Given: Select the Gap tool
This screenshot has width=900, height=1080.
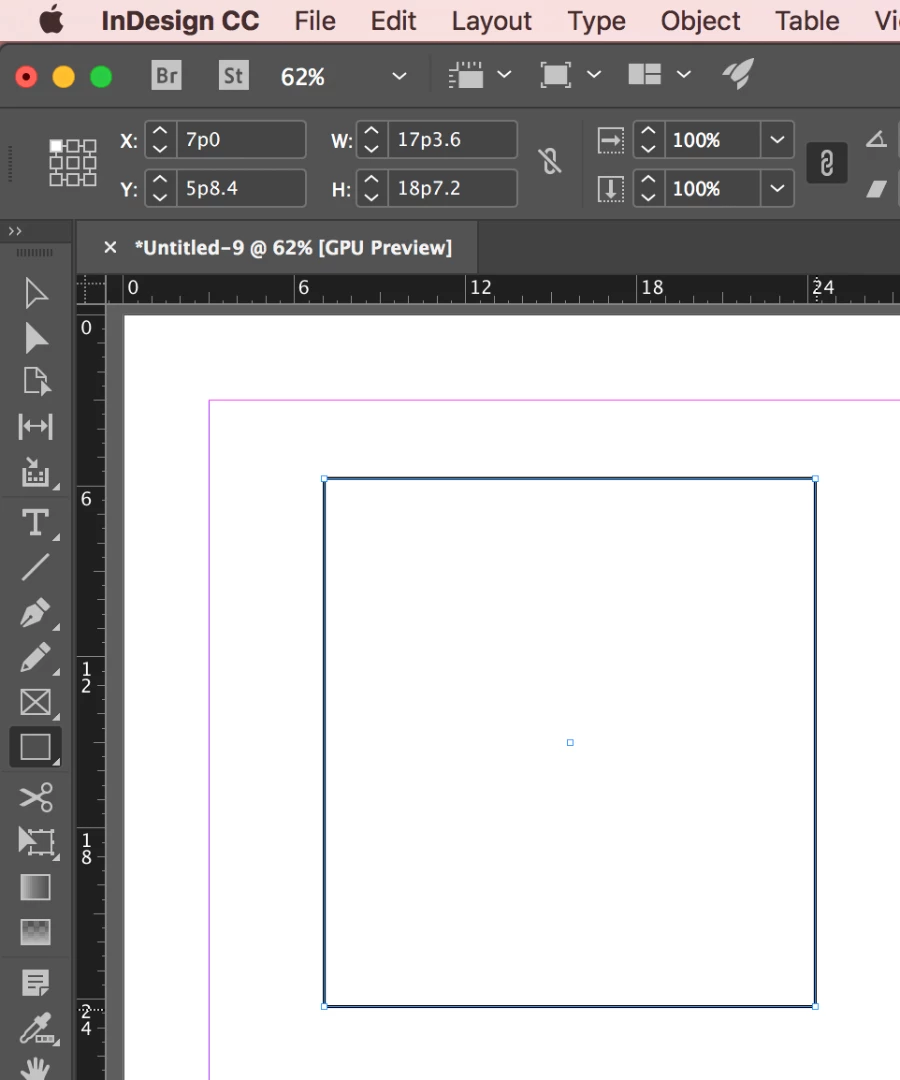Looking at the screenshot, I should (35, 427).
